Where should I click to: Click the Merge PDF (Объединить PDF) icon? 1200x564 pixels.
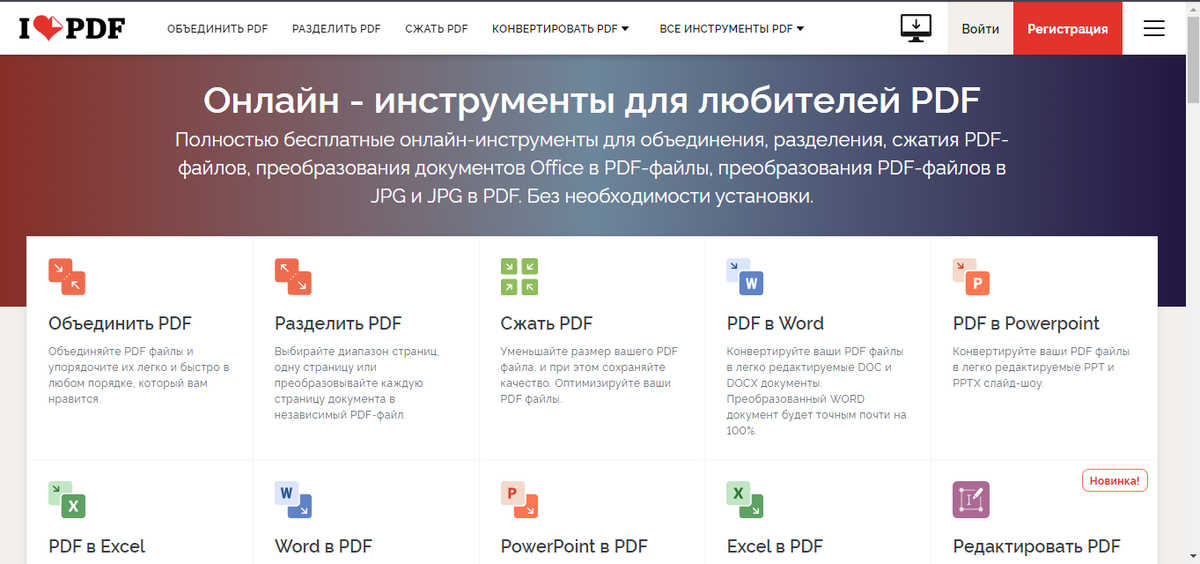67,276
